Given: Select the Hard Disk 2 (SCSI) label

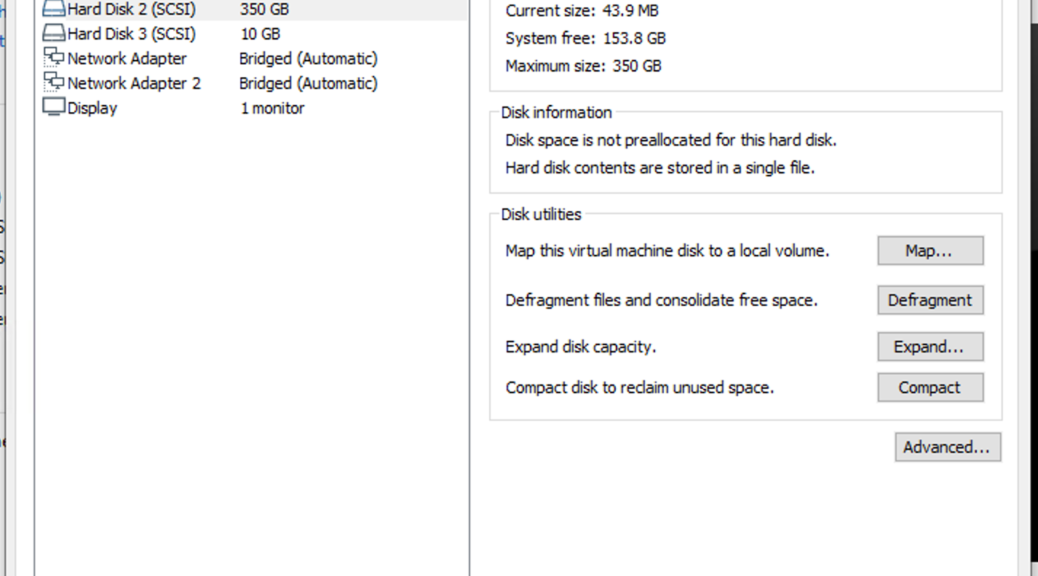Looking at the screenshot, I should (x=131, y=10).
